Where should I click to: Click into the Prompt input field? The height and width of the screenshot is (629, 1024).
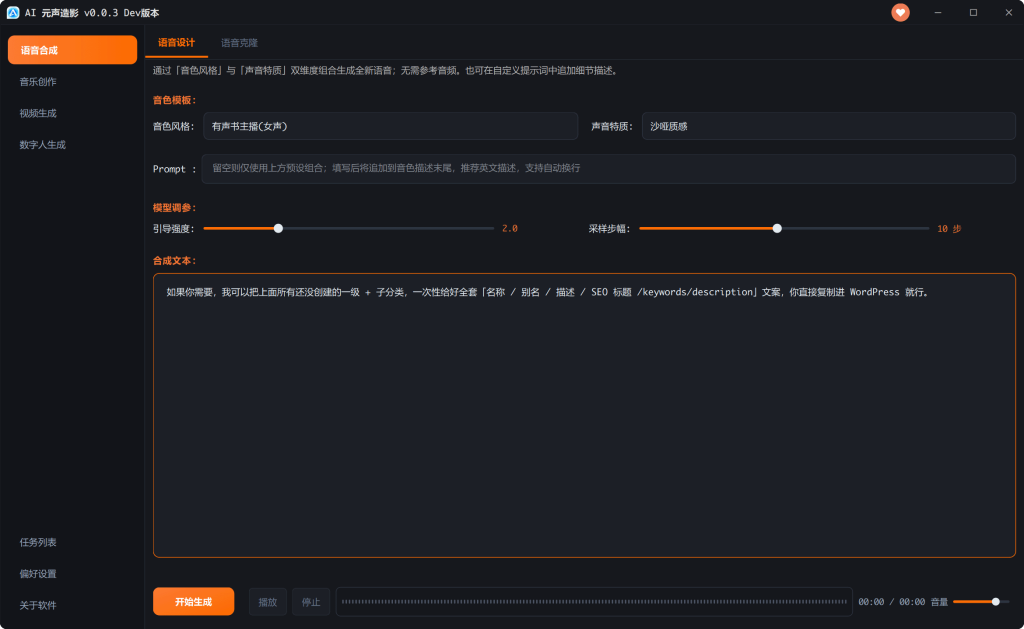pyautogui.click(x=608, y=169)
